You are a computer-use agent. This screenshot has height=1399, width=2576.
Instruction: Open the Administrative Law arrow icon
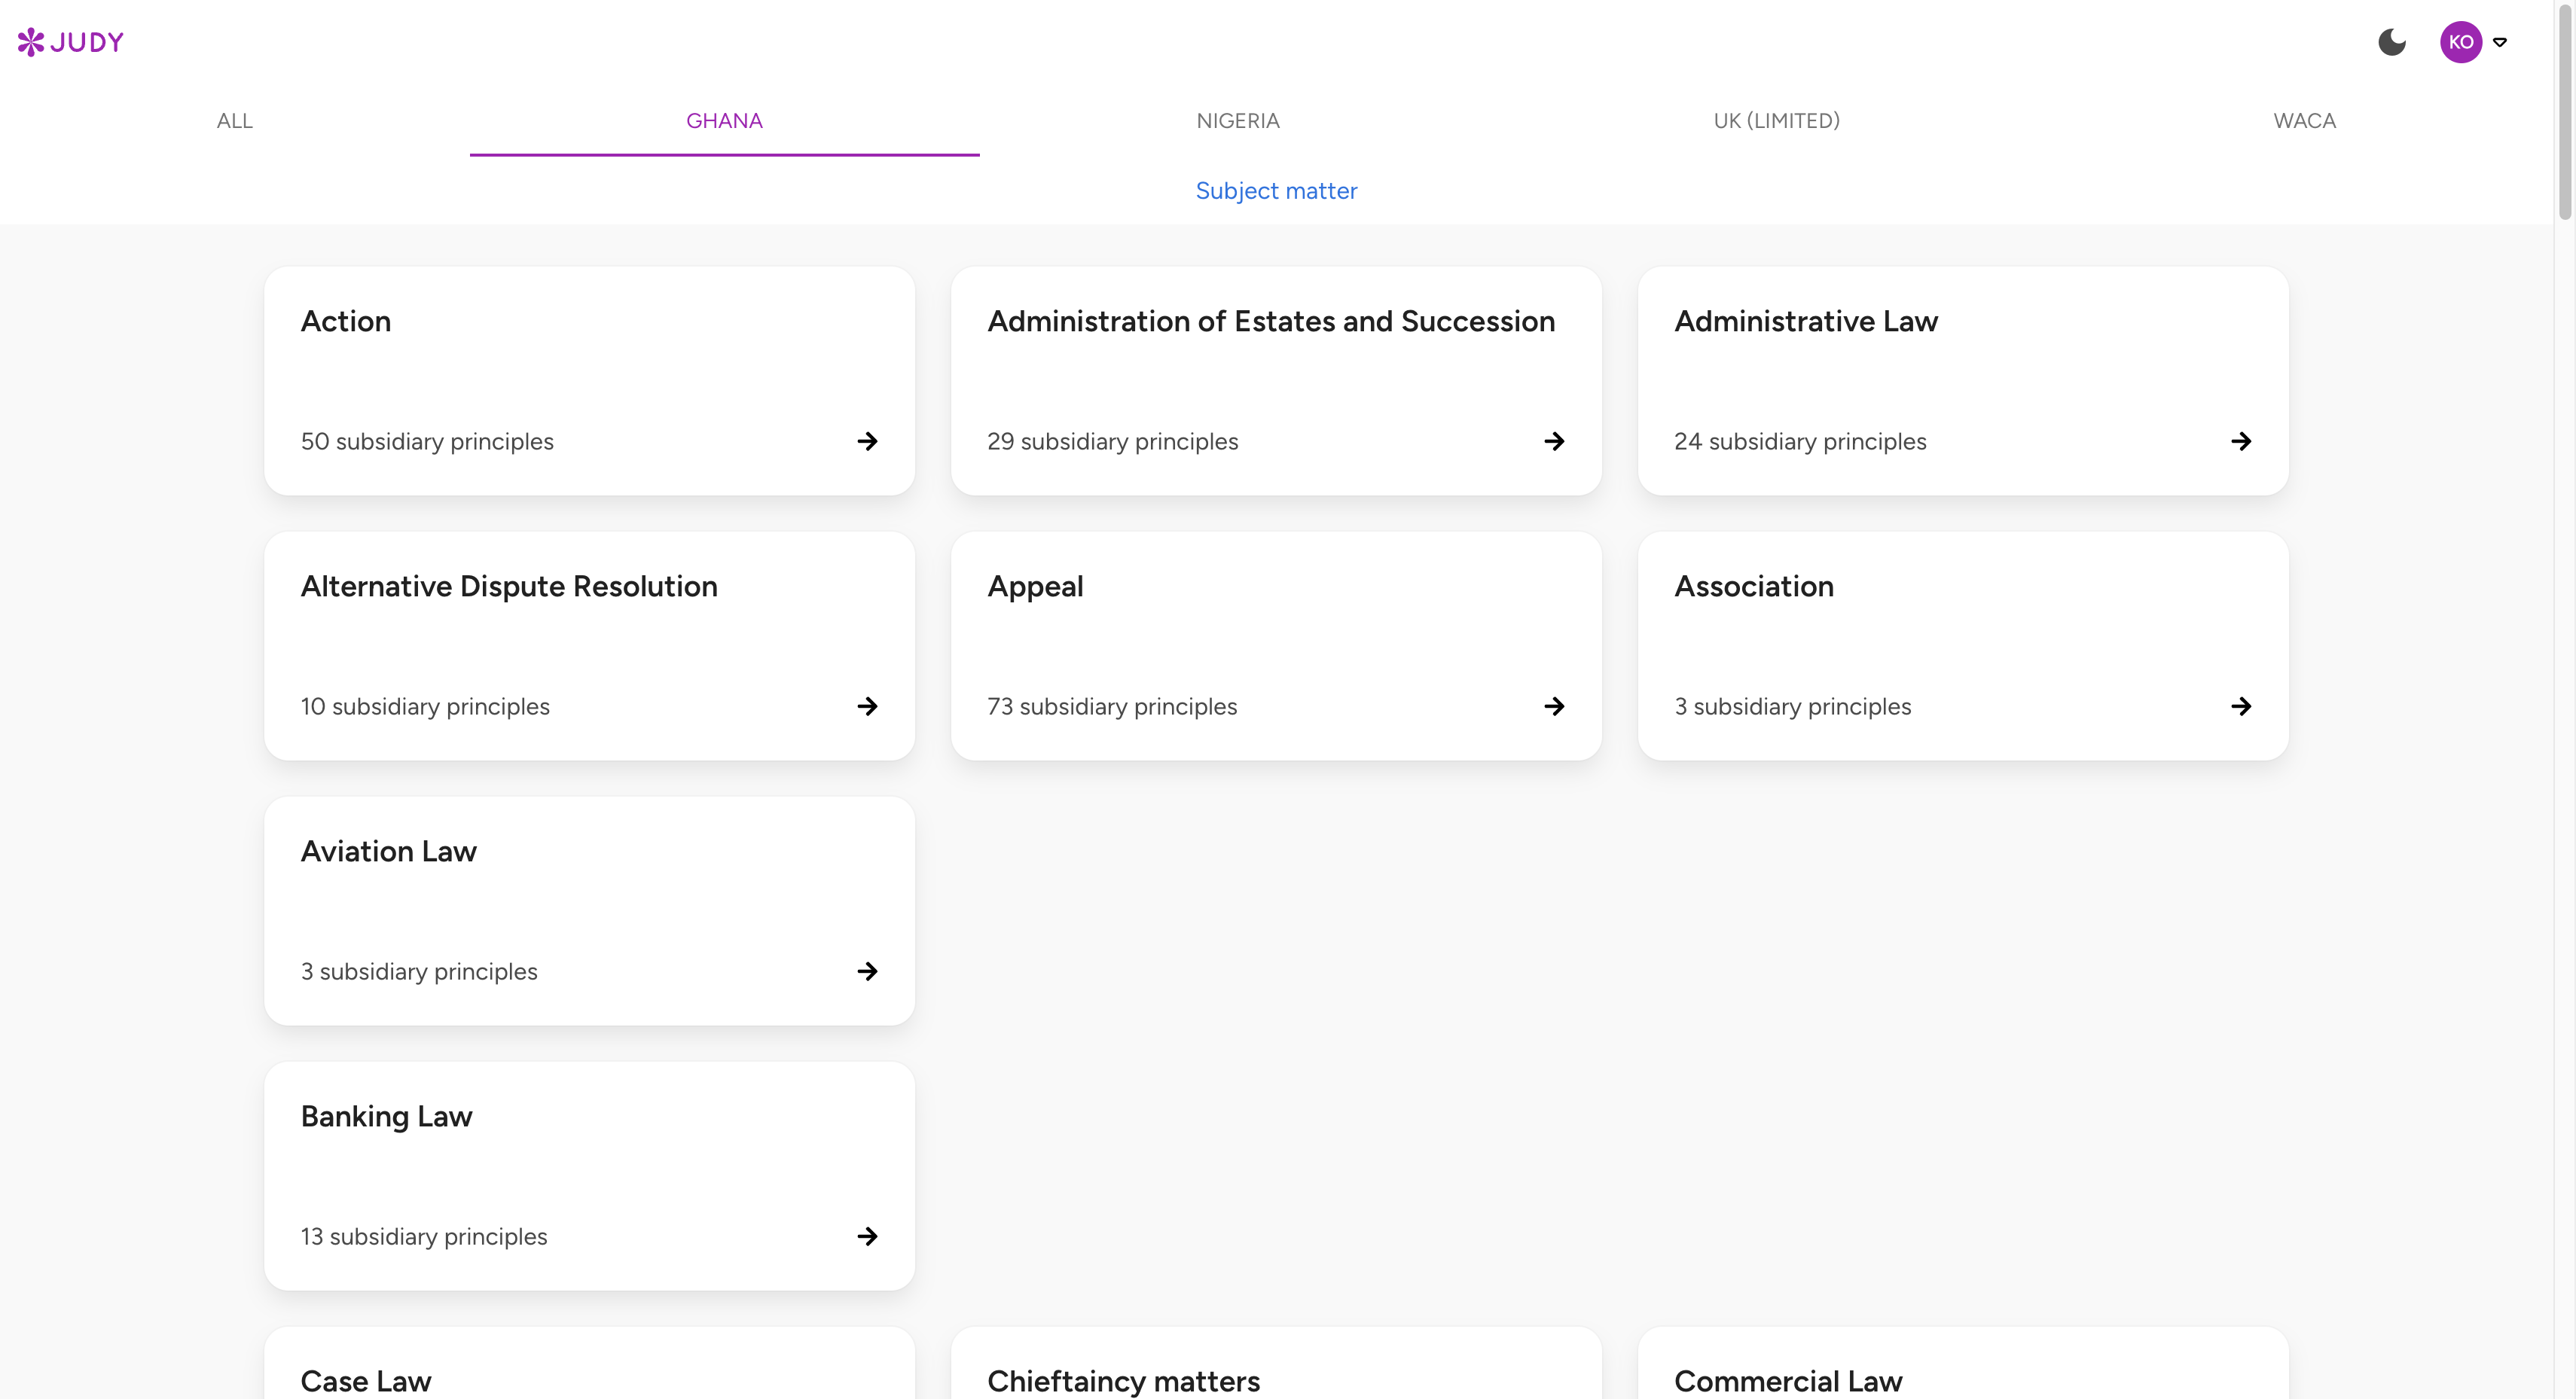tap(2240, 441)
